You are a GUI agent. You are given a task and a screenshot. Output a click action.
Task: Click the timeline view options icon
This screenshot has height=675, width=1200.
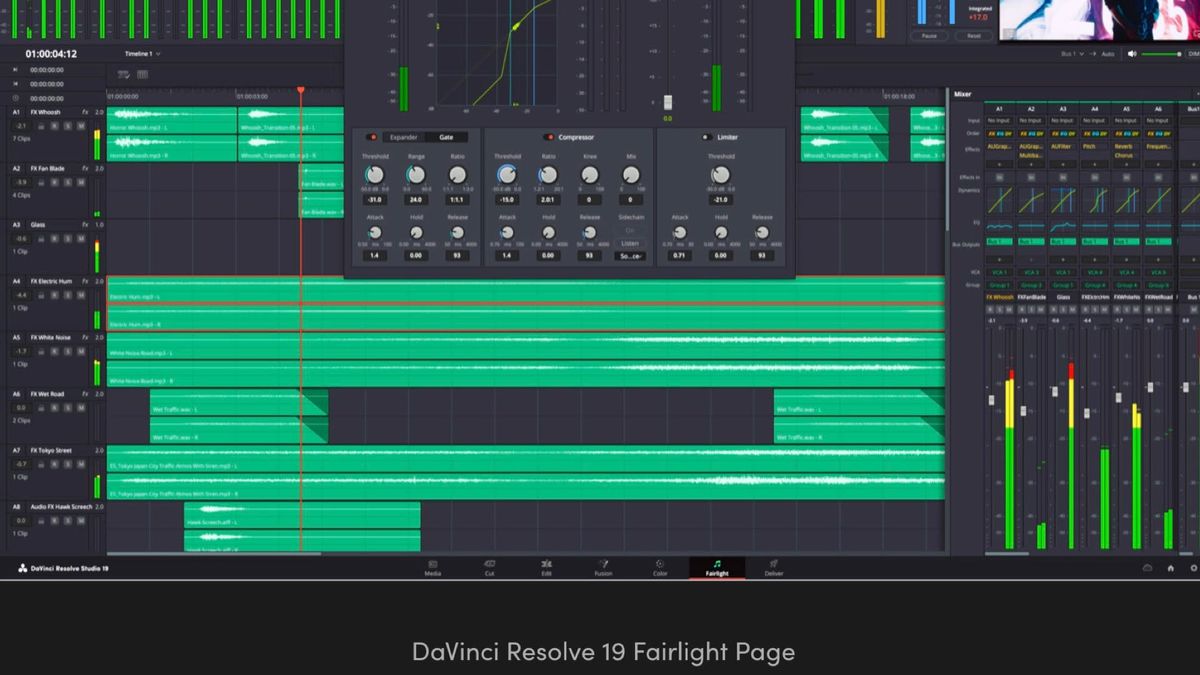coord(124,75)
